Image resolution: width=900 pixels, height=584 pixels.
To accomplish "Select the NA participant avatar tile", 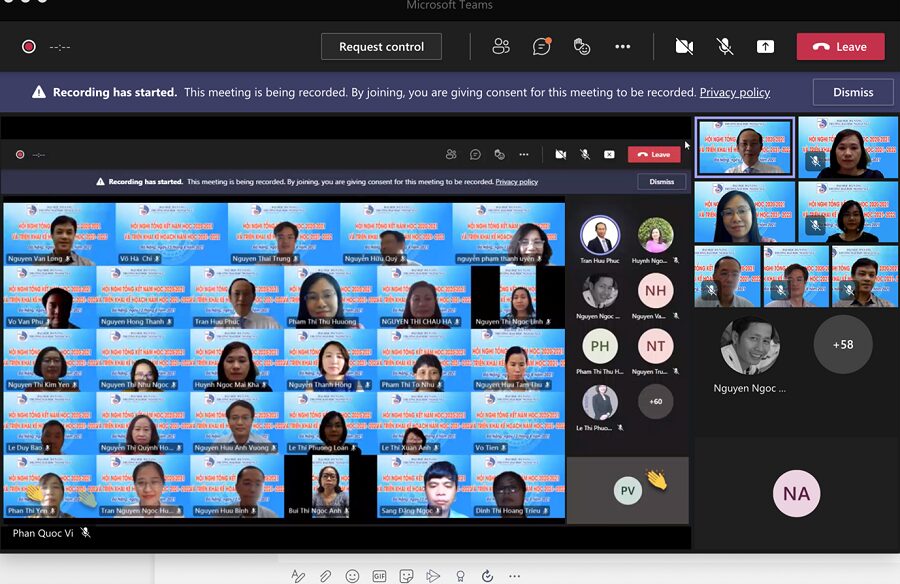I will click(x=796, y=494).
